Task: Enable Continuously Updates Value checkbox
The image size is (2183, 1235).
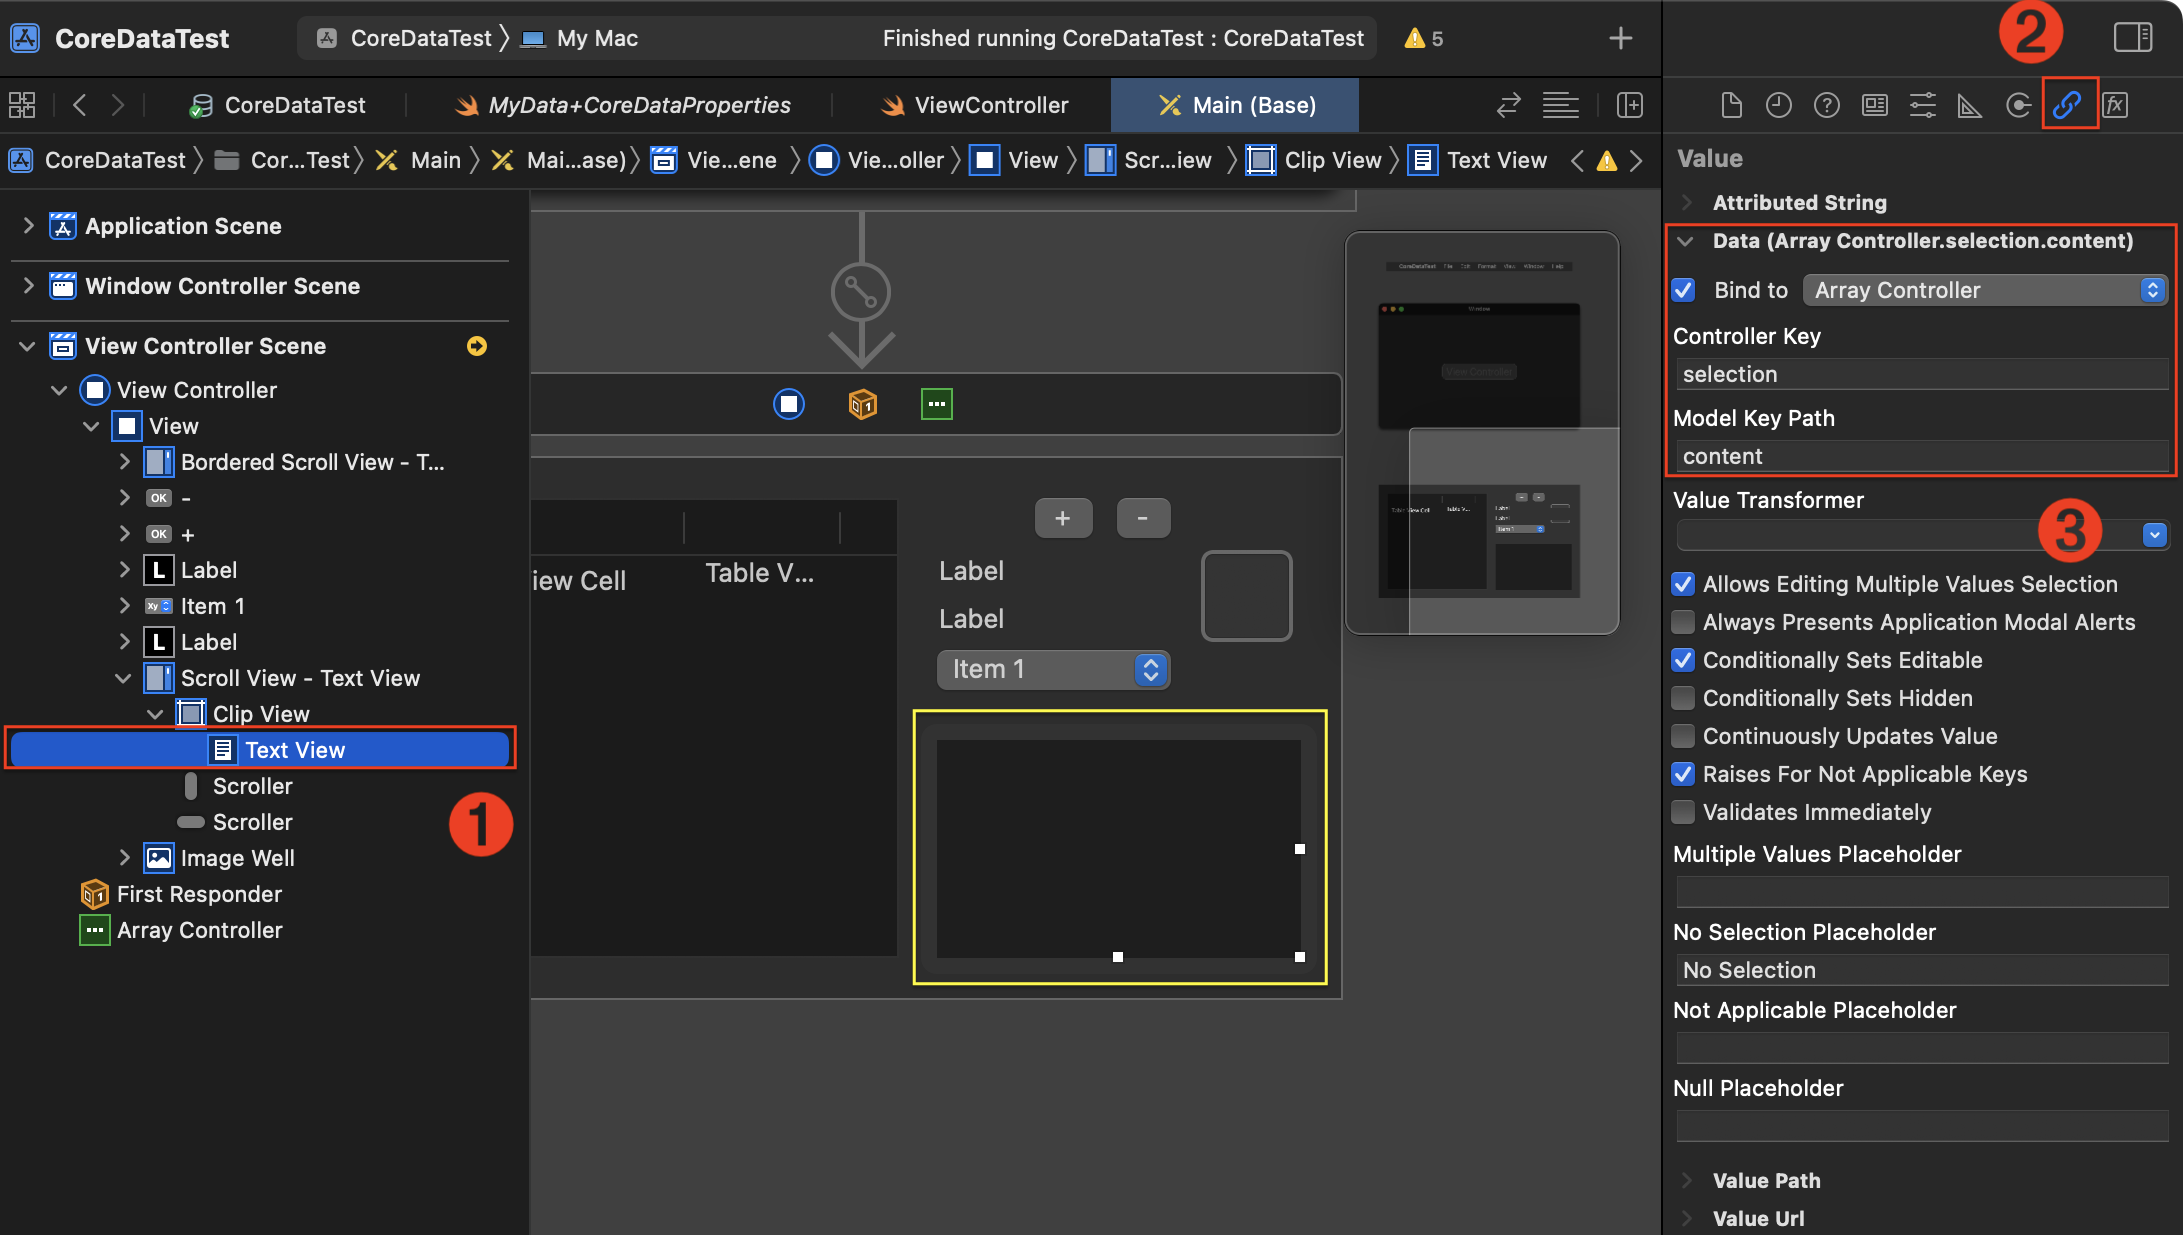Action: pyautogui.click(x=1684, y=736)
